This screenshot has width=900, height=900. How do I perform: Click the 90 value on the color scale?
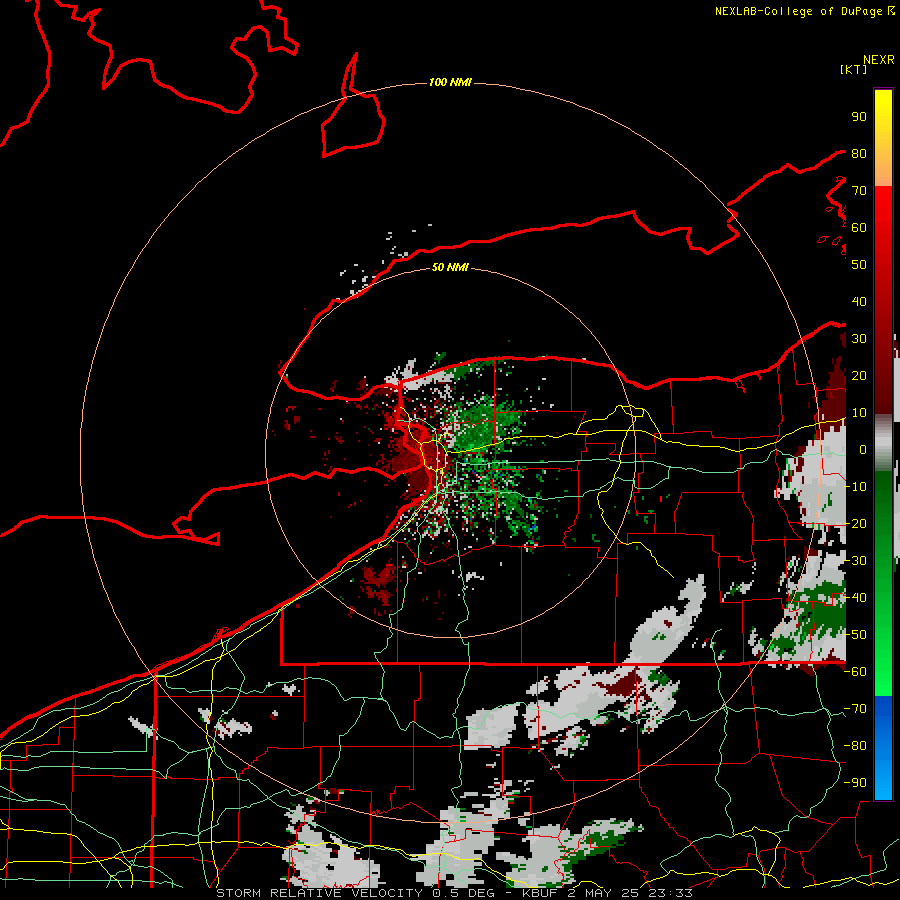click(859, 117)
